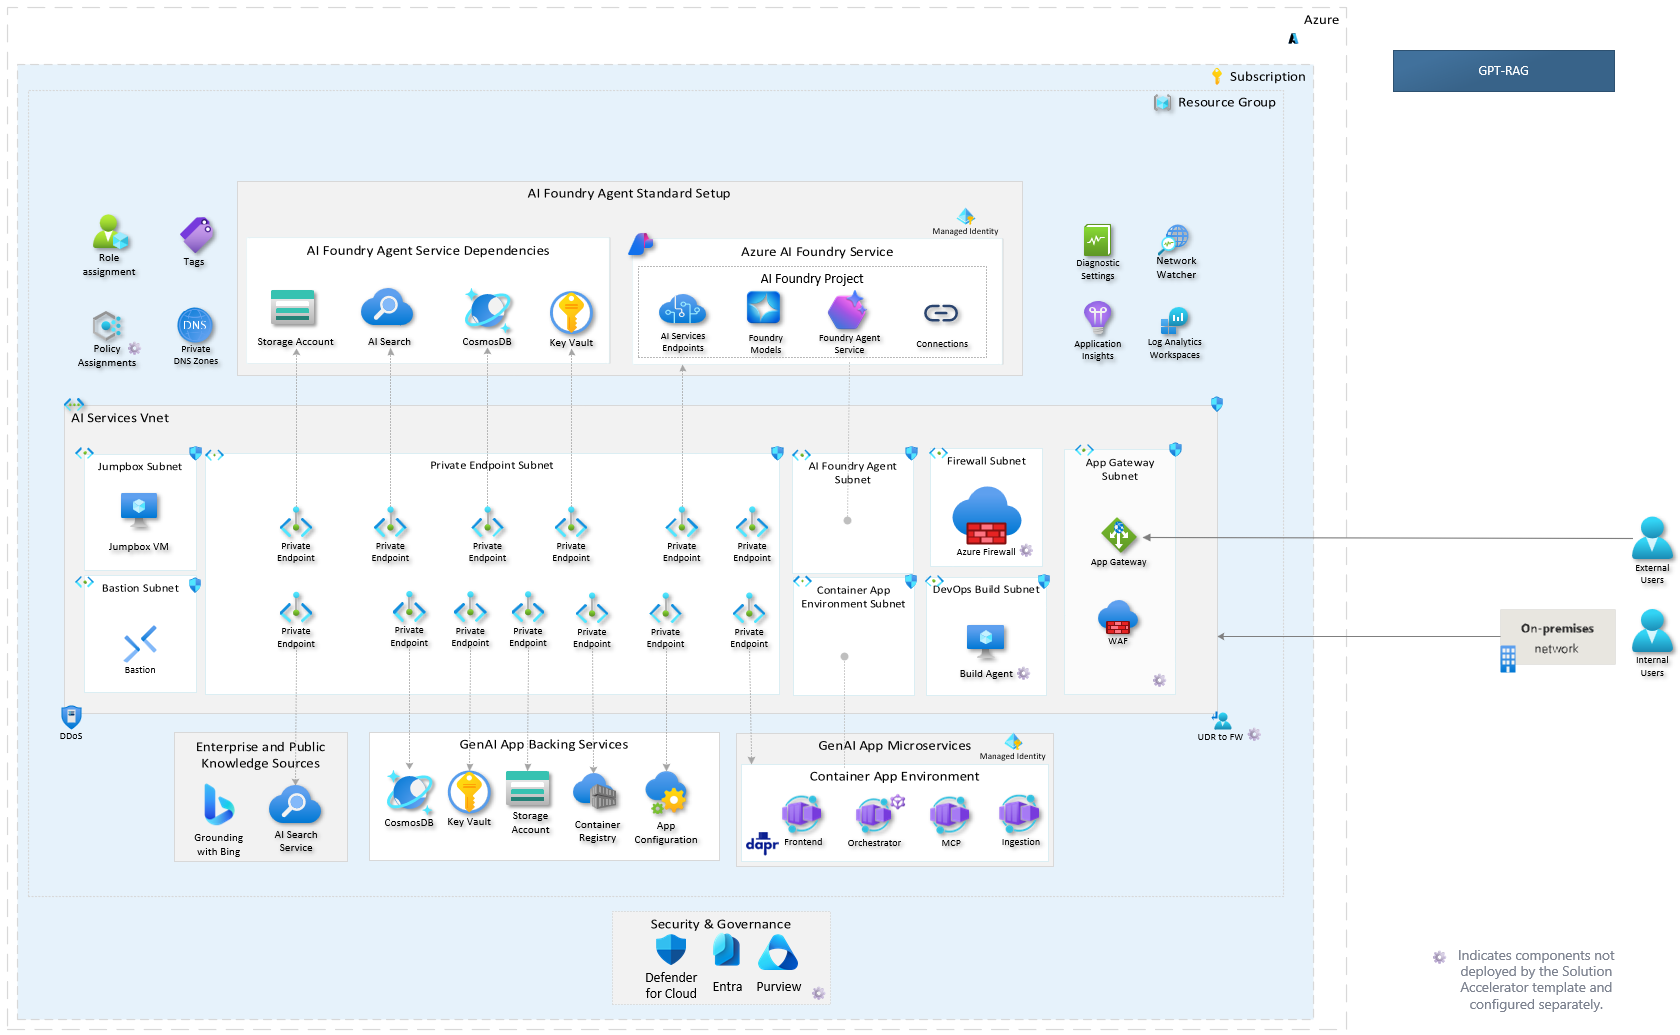Click the Azure Firewall cloud icon
Screen dimensions: 1680x1035
(986, 516)
